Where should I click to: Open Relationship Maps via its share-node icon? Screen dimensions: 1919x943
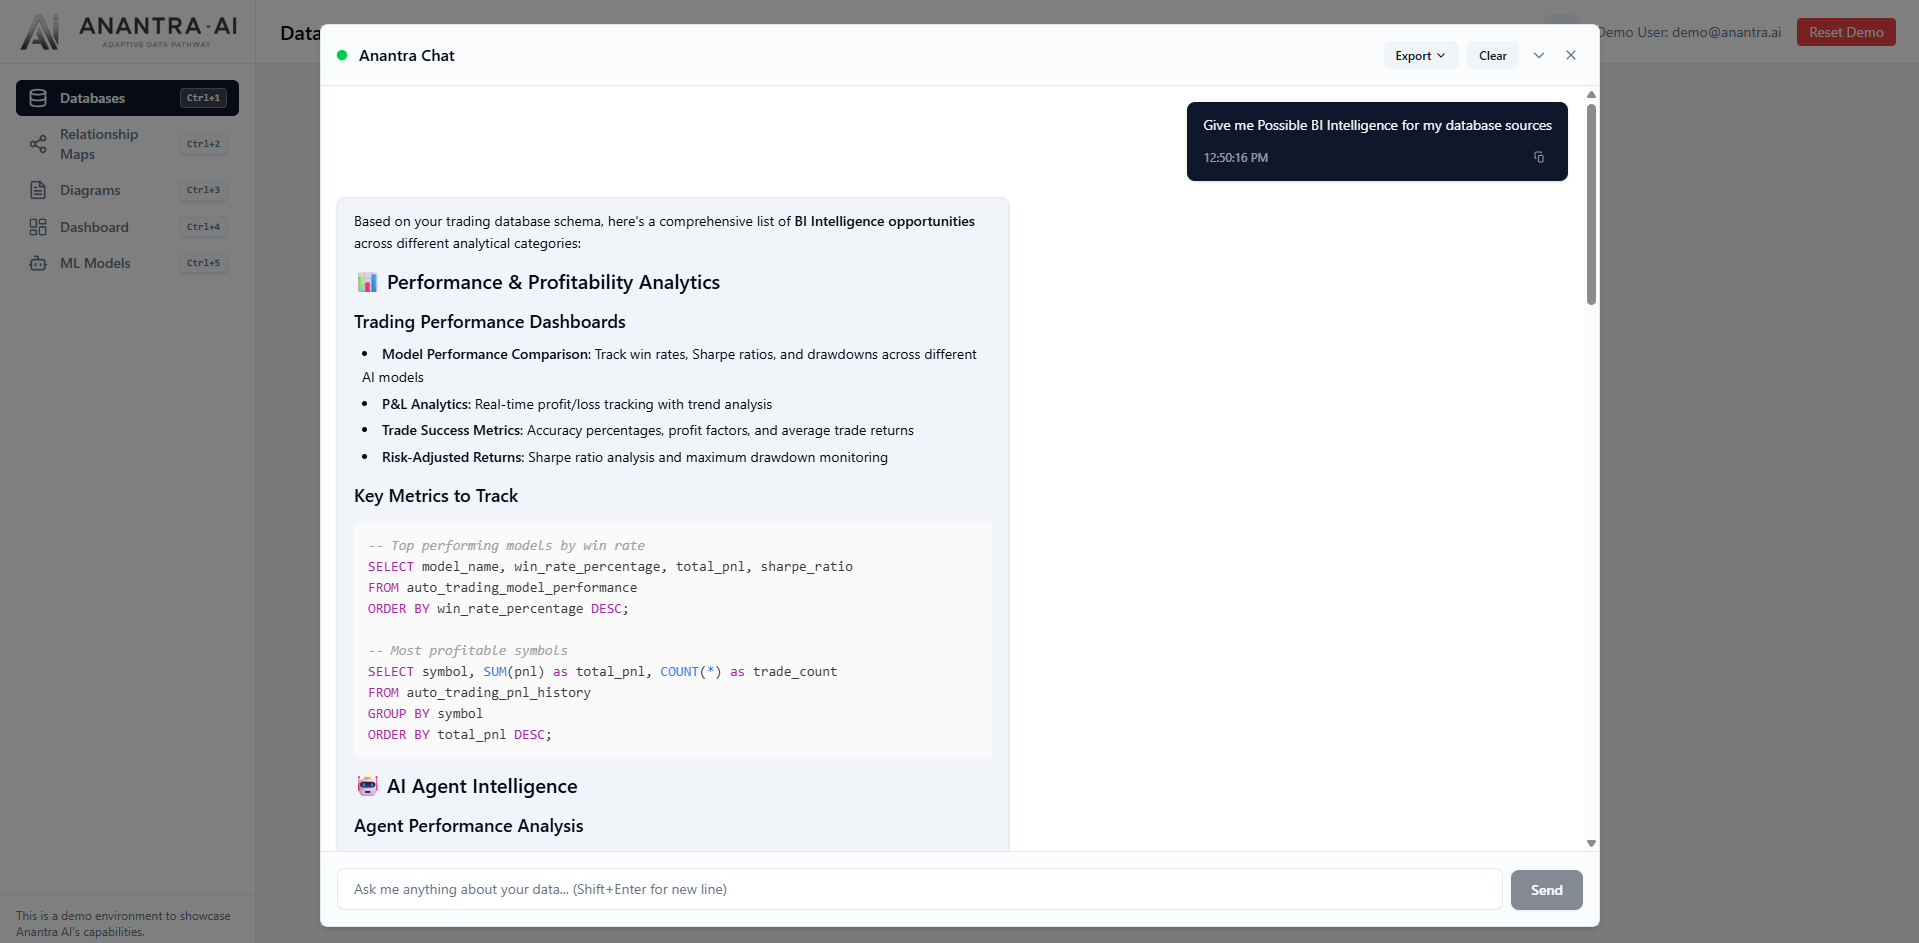point(38,144)
